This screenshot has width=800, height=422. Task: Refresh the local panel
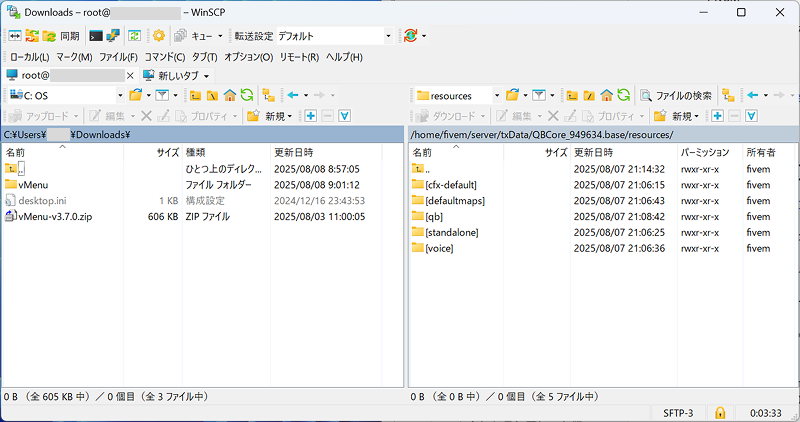(x=247, y=95)
